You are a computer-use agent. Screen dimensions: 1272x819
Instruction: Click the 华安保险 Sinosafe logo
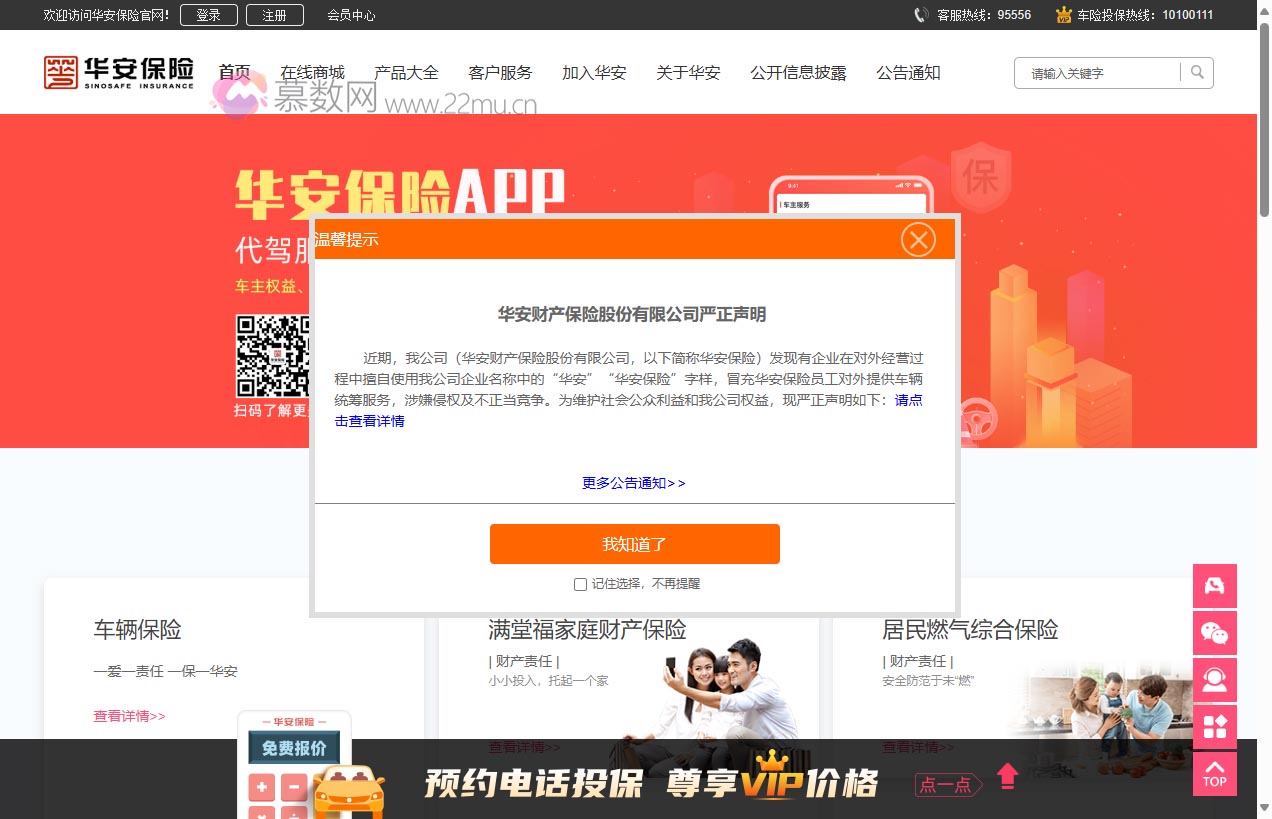point(119,72)
